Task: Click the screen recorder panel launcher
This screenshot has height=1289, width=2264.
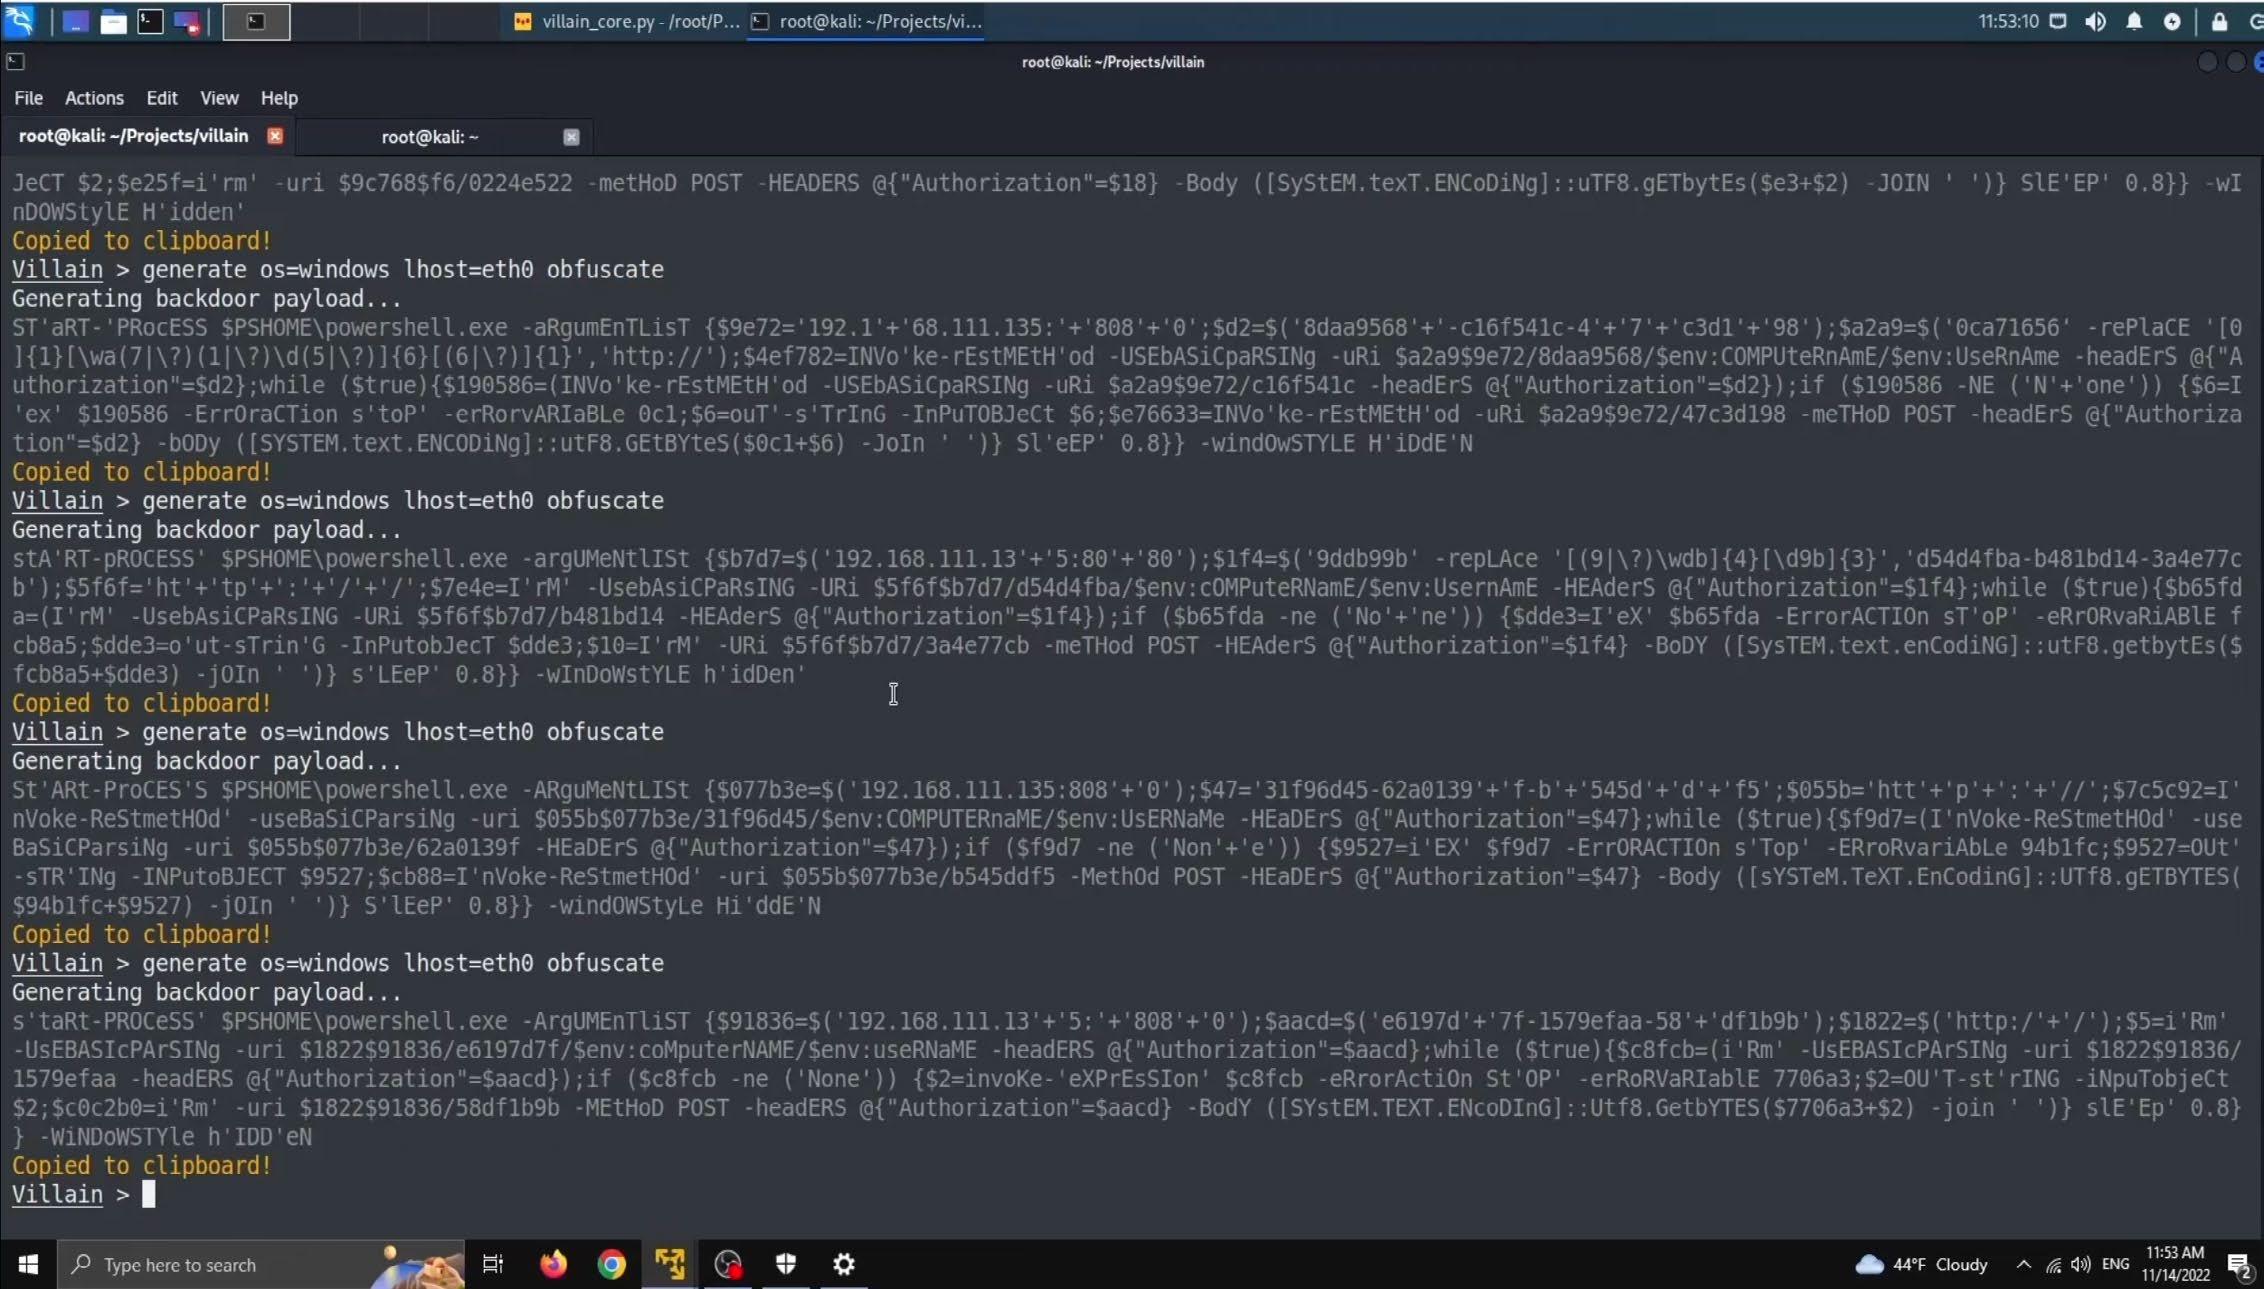Action: [187, 22]
